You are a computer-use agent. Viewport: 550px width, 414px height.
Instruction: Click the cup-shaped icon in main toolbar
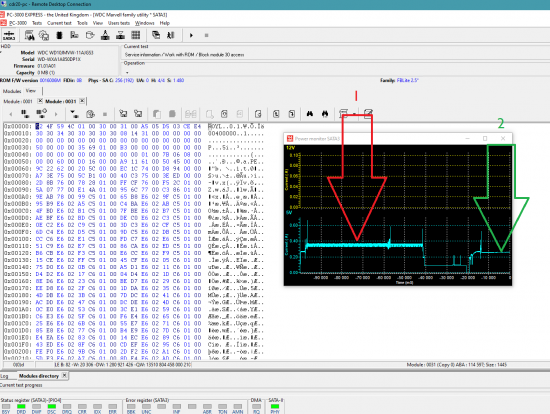pos(90,35)
